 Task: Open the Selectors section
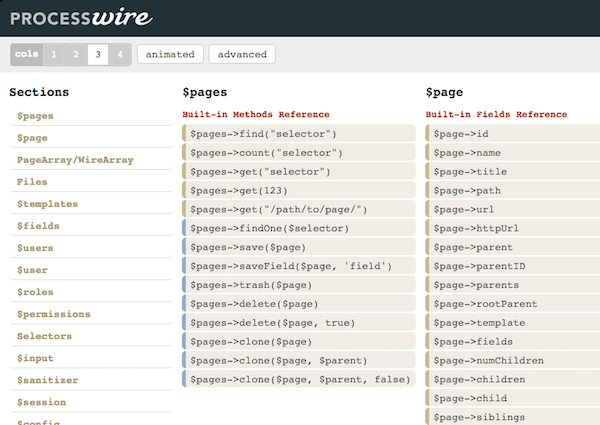pos(91,336)
